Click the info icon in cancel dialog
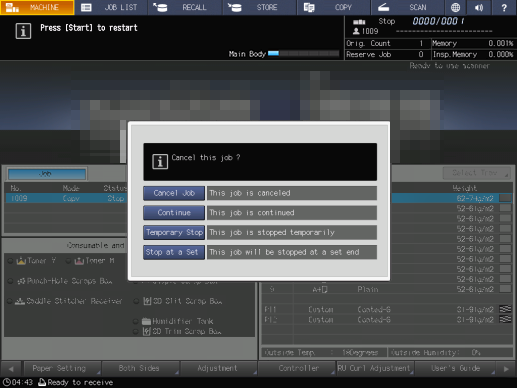 click(x=160, y=162)
